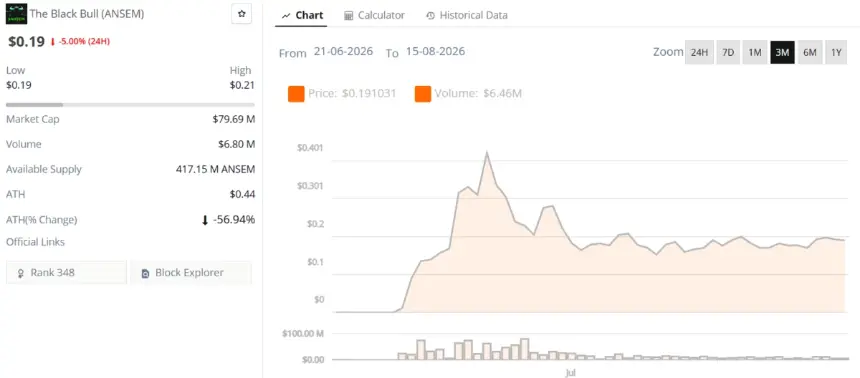Click the $100.00 M volume axis label
860x378 pixels.
[x=303, y=334]
